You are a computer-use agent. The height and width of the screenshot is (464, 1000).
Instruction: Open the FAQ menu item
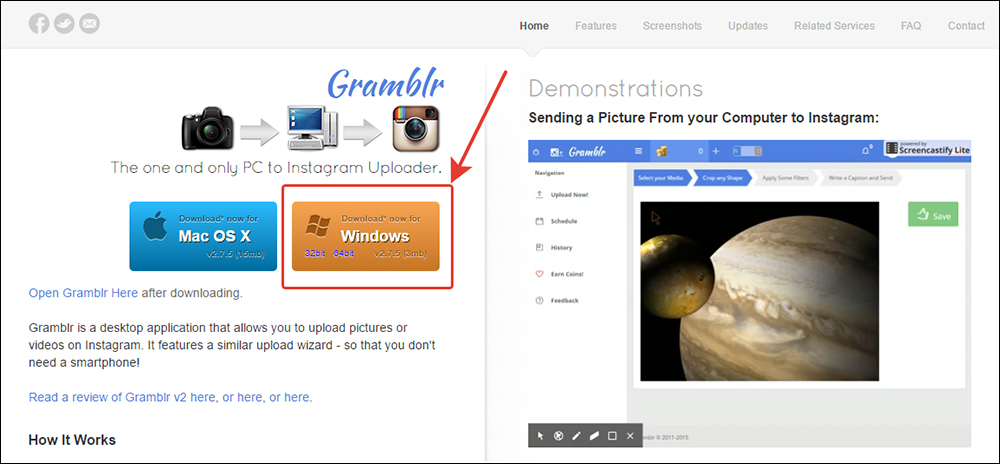(911, 26)
